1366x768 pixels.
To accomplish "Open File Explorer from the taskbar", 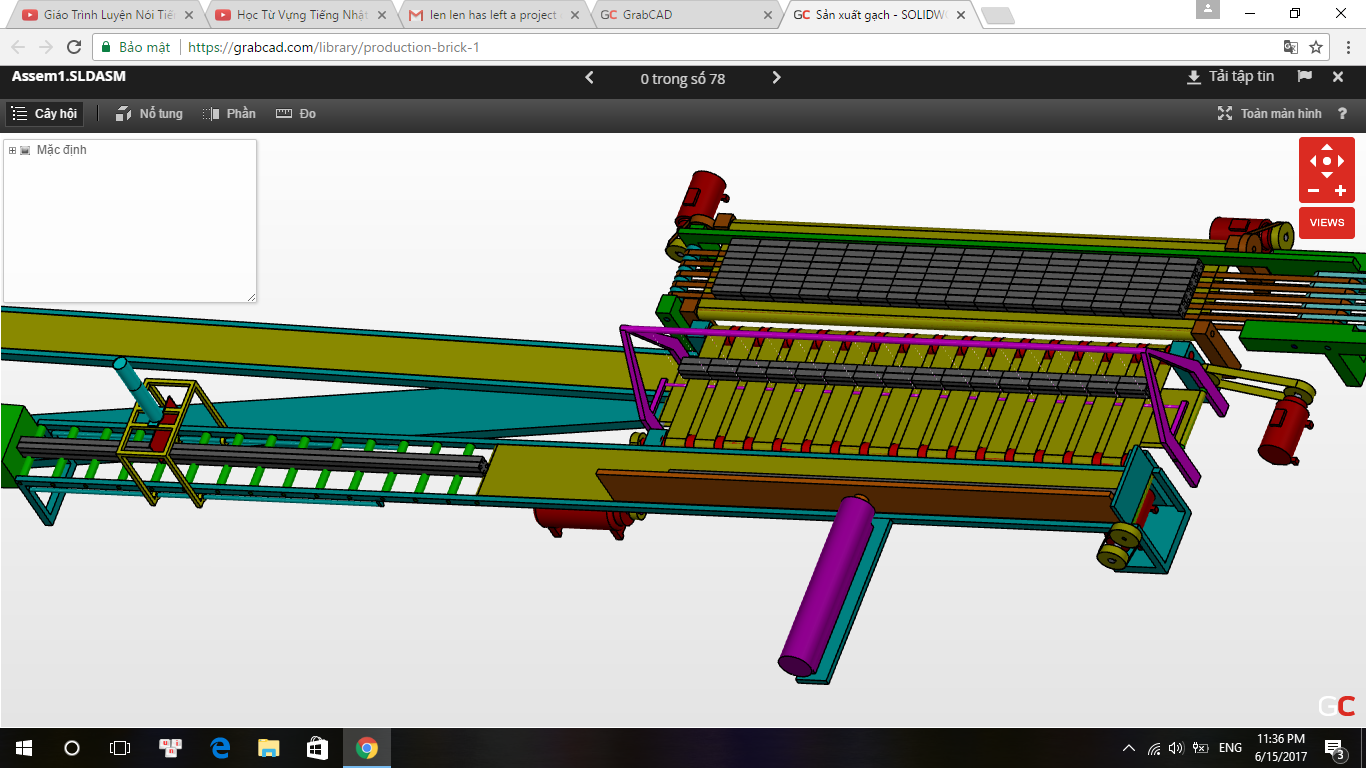I will [x=269, y=748].
